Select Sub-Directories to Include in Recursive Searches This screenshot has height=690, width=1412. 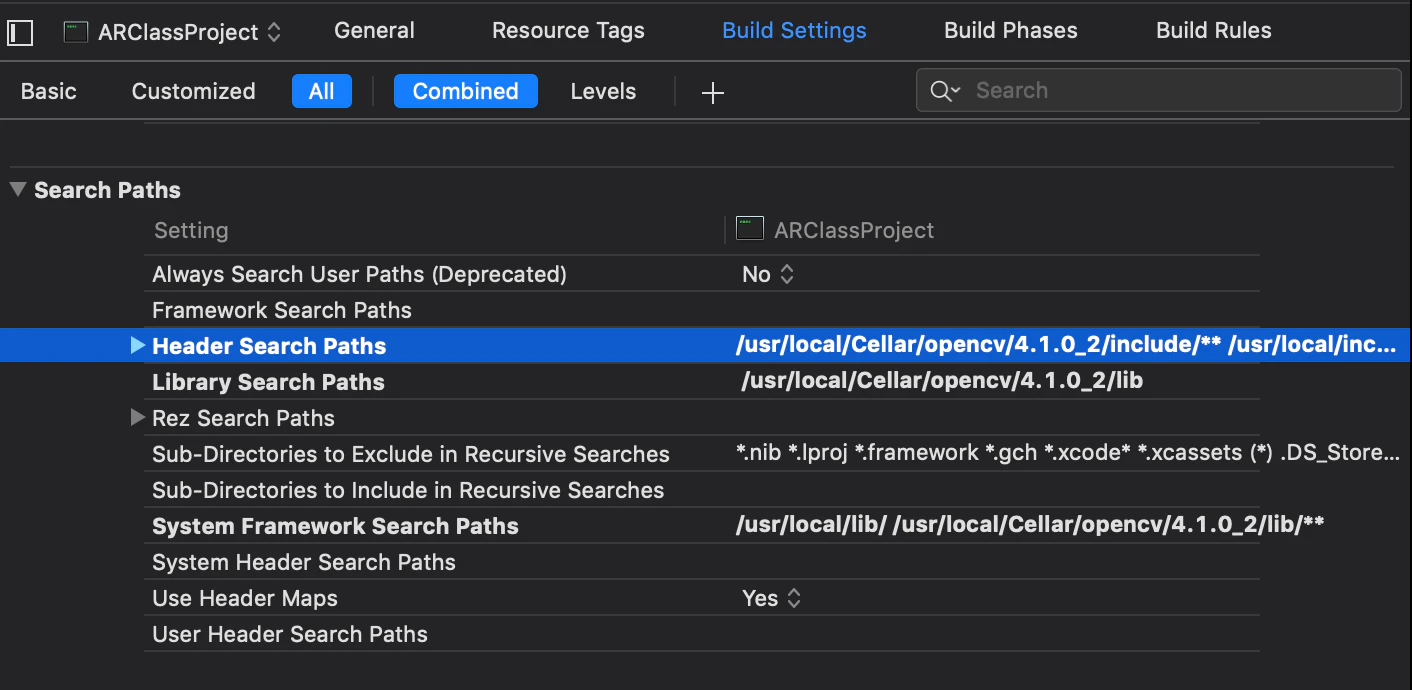408,490
